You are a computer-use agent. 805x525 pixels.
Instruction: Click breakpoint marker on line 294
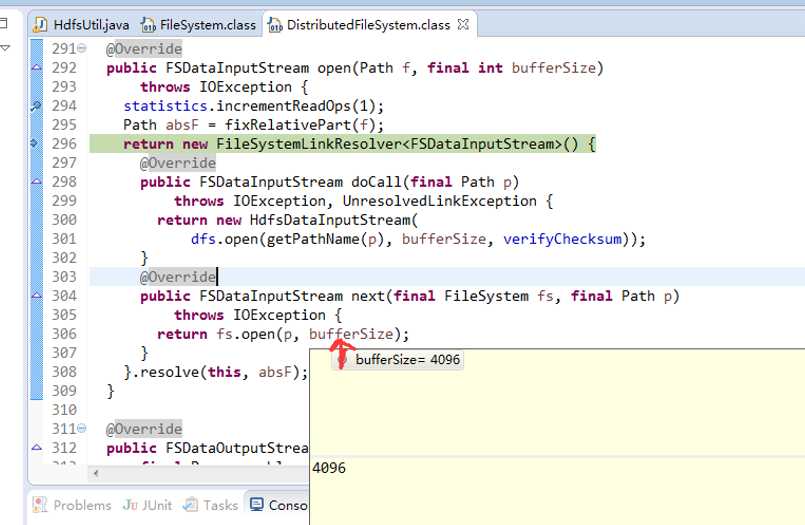click(x=36, y=106)
